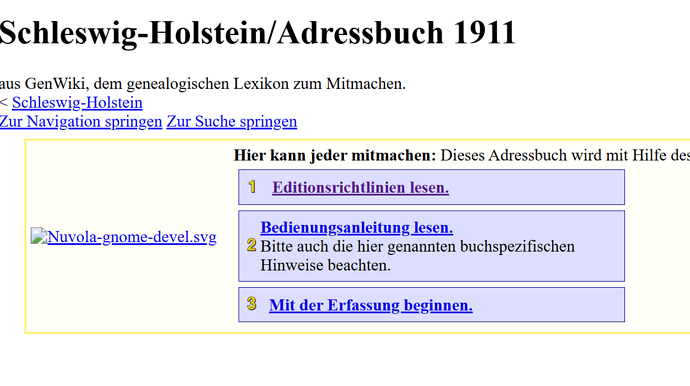Click the text 'Hier kann jeder mitmachen:'
This screenshot has width=690, height=386.
tap(334, 155)
